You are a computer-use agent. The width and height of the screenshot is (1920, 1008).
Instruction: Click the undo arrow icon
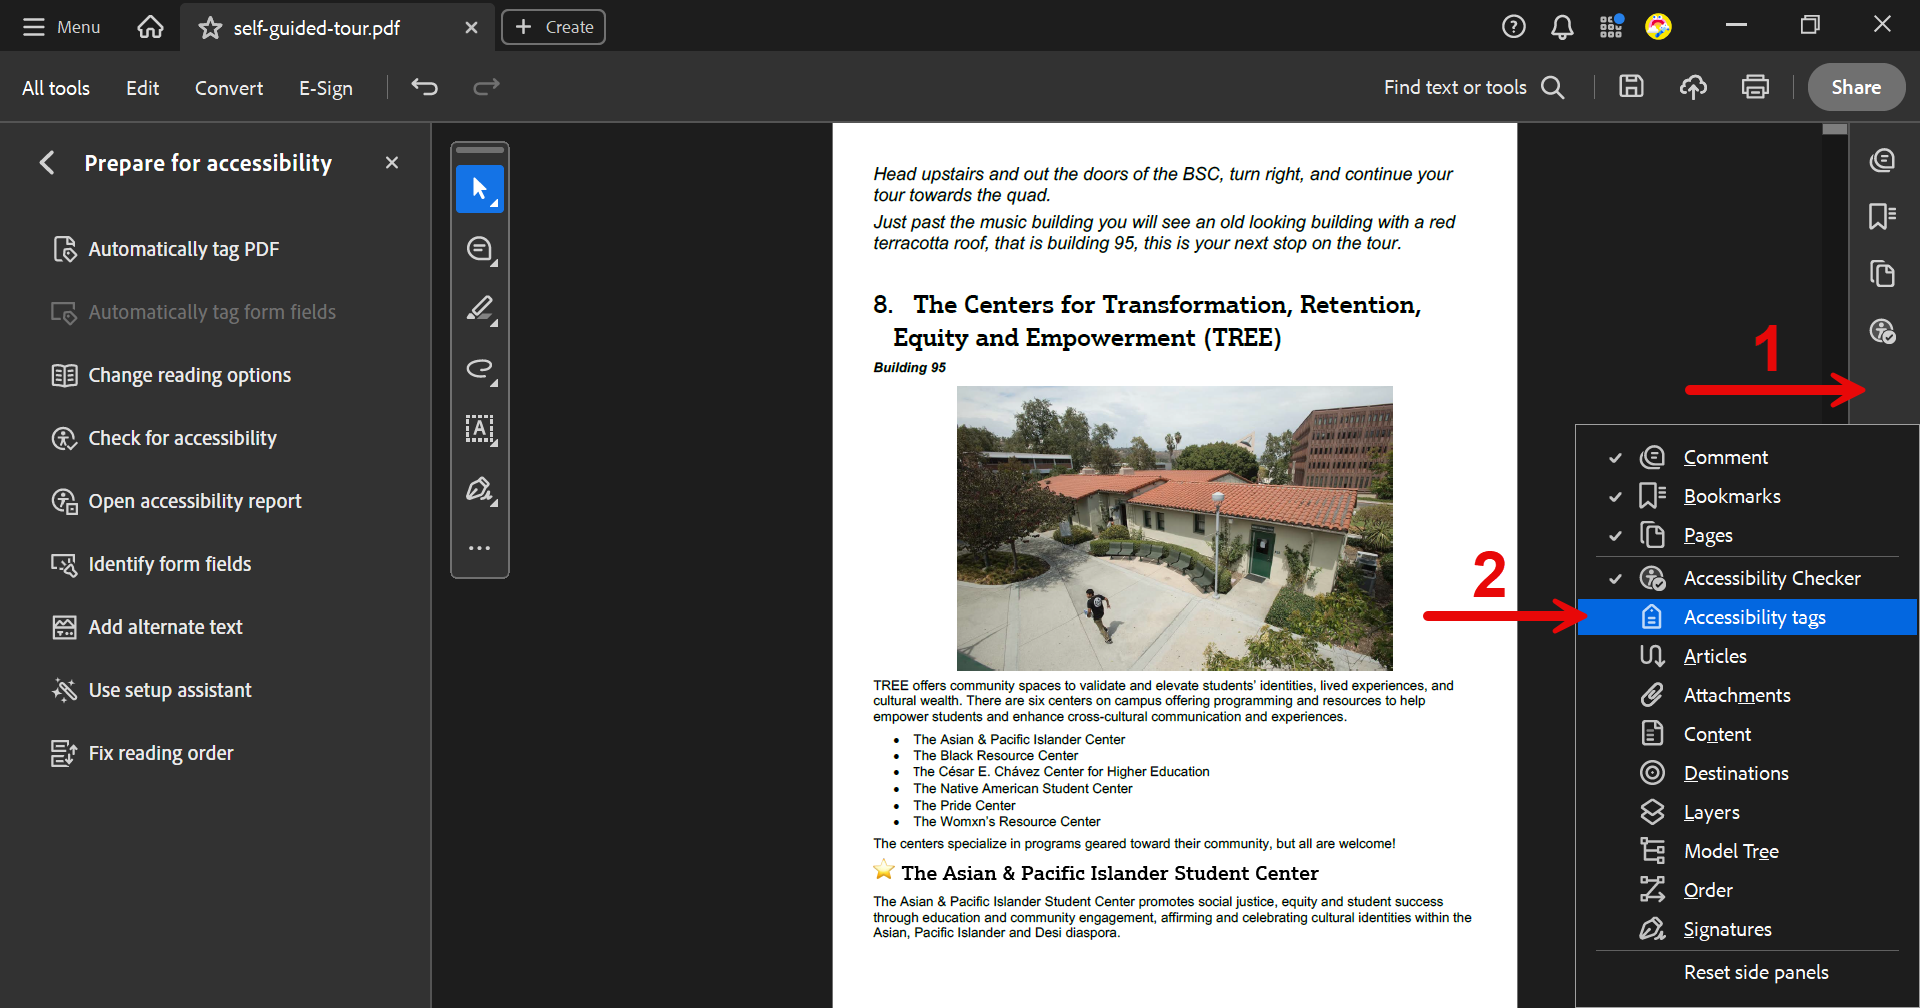(425, 87)
